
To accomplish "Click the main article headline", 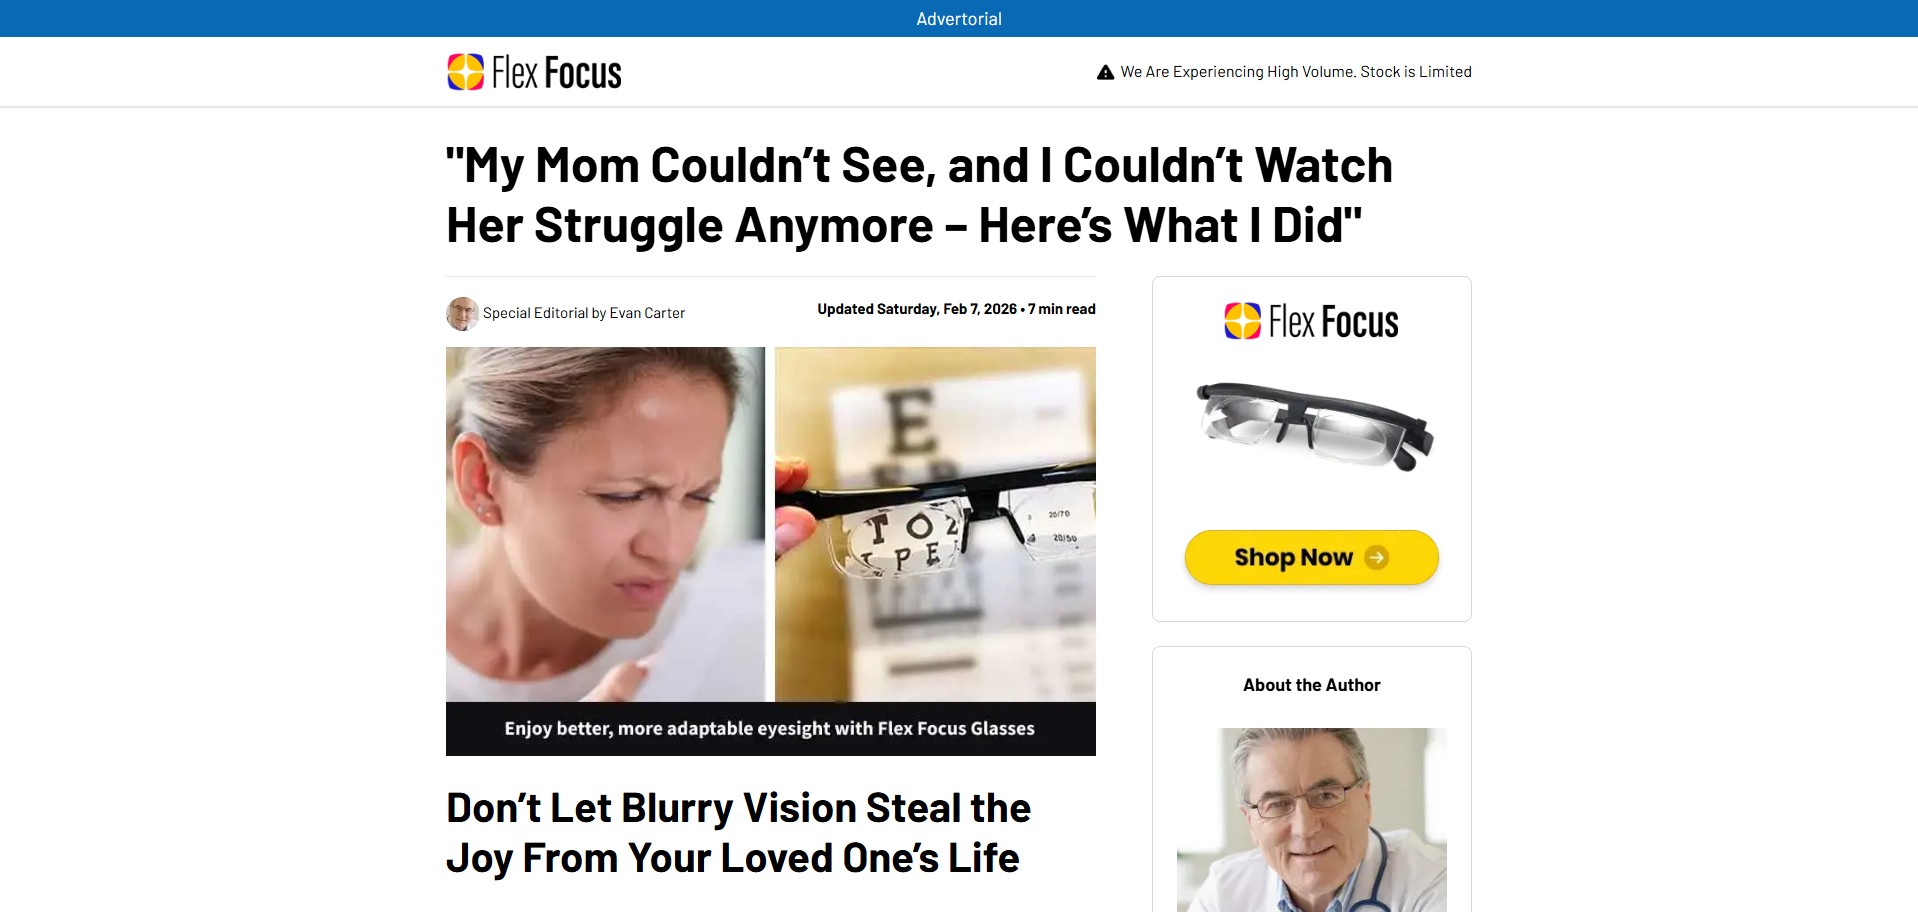I will 919,195.
